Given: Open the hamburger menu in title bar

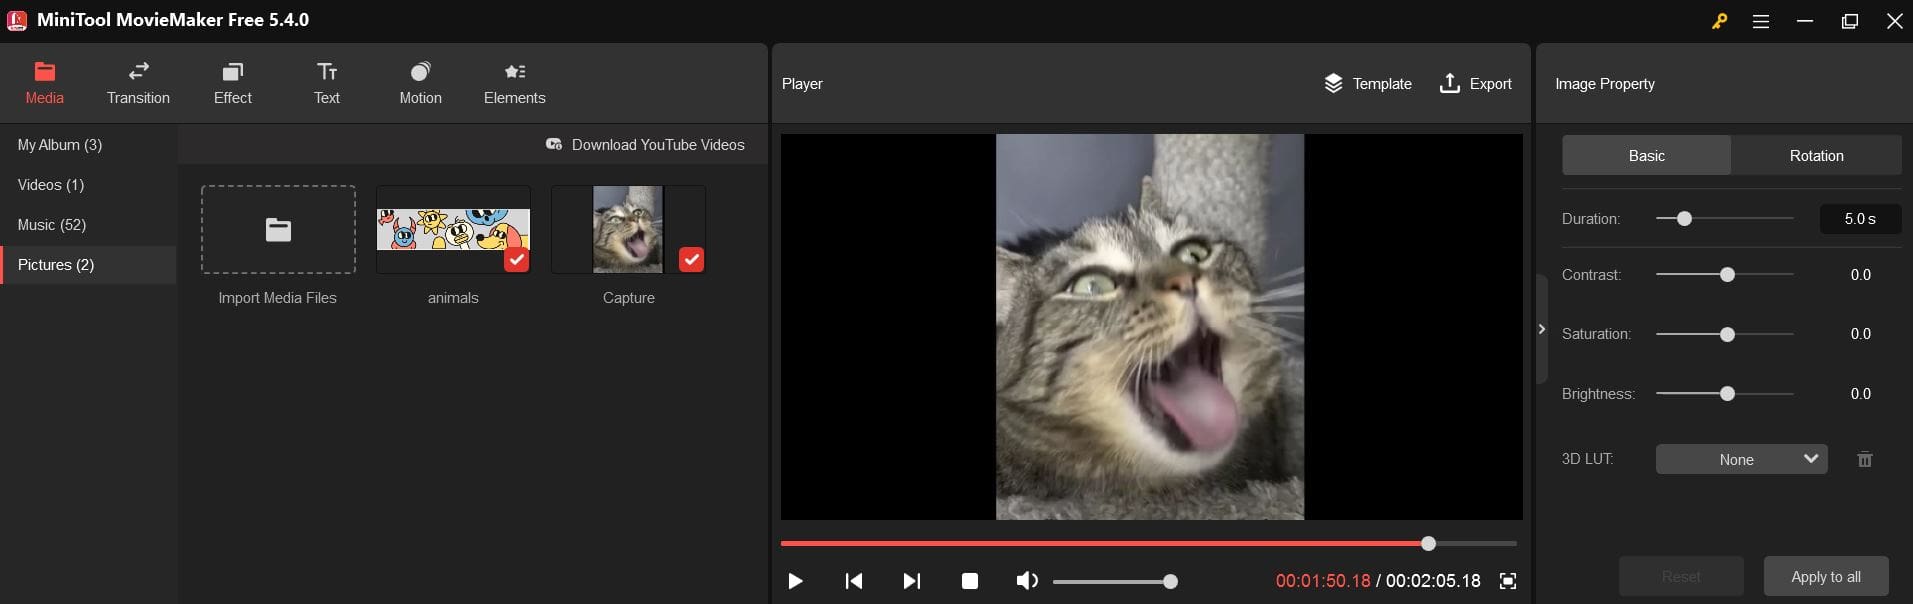Looking at the screenshot, I should (x=1761, y=21).
